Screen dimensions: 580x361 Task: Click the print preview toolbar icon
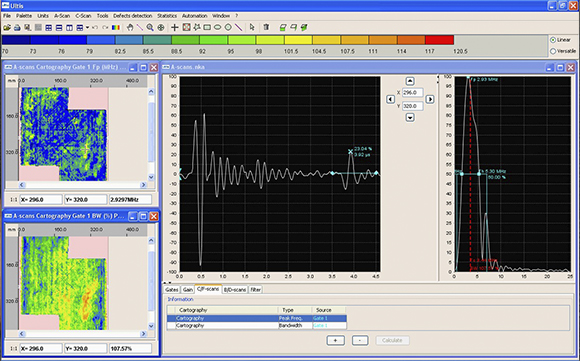click(27, 27)
